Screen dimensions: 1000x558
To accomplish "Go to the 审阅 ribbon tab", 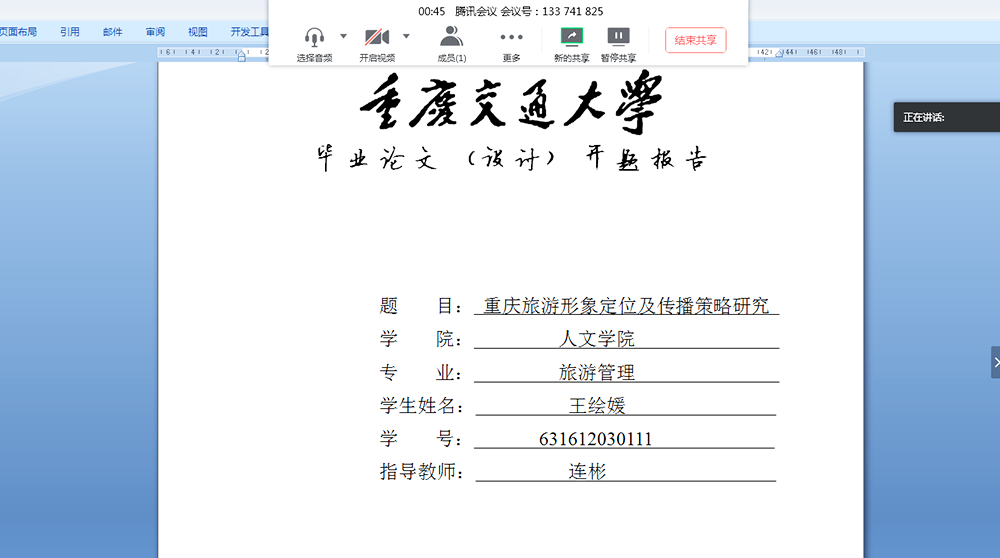I will [x=155, y=32].
